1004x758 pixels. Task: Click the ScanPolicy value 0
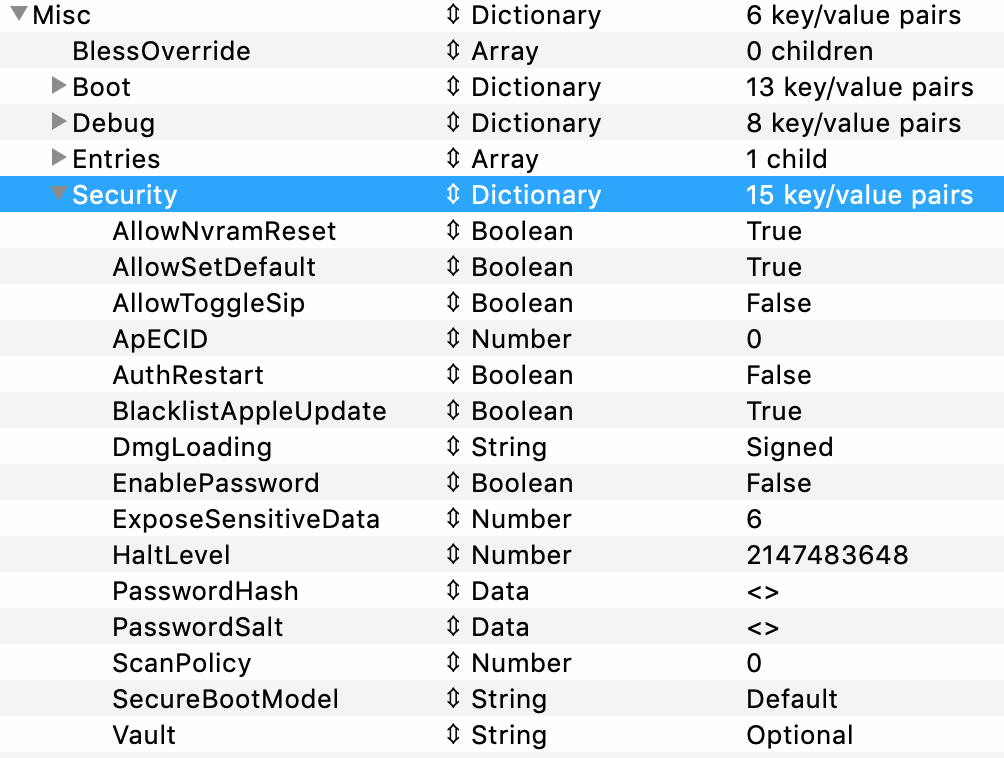pos(754,663)
